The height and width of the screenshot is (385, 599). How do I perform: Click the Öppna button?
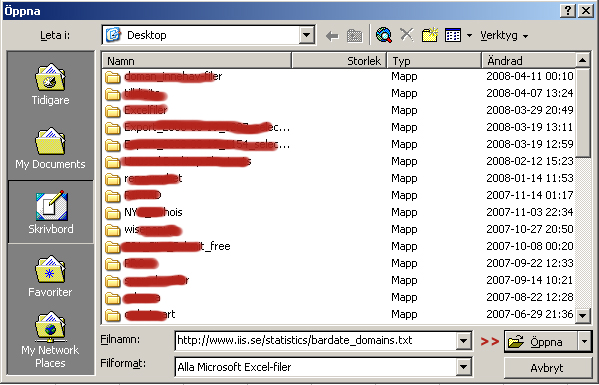[541, 341]
